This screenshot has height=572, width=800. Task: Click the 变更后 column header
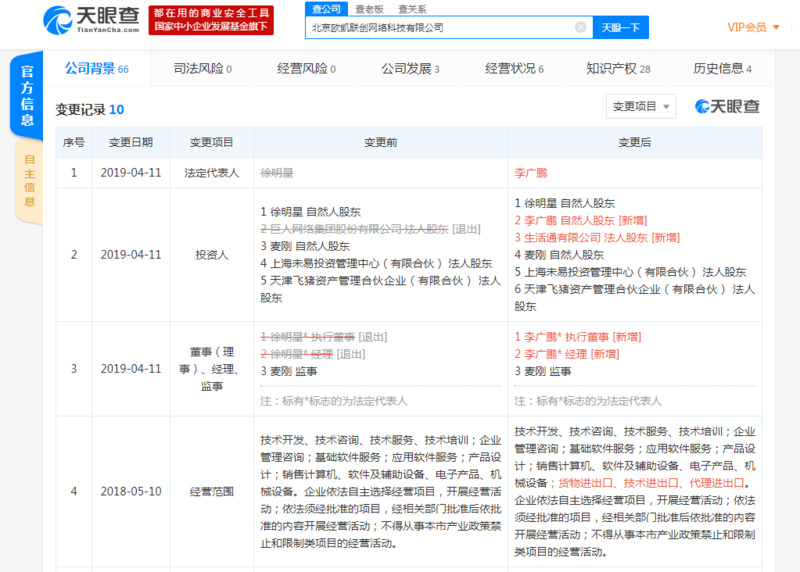pyautogui.click(x=635, y=142)
